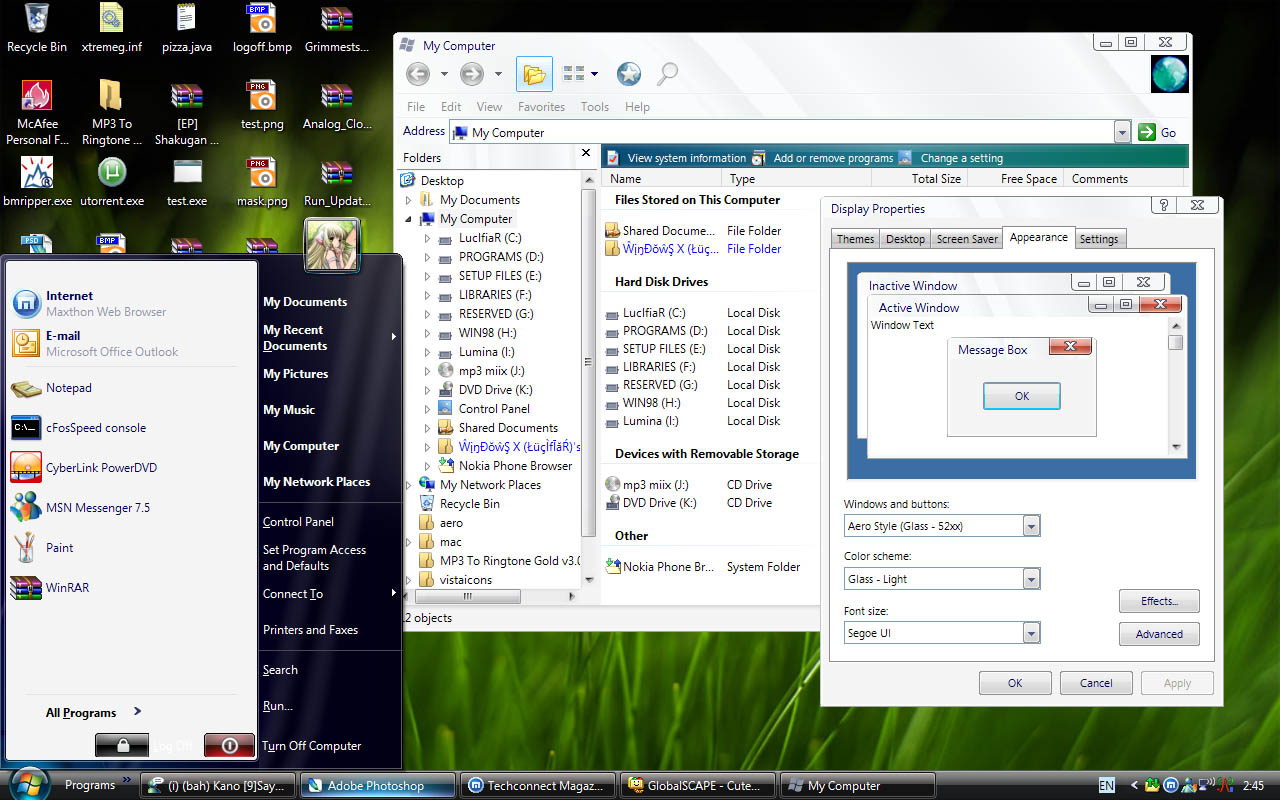Switch to the Screen Saver tab
This screenshot has width=1280, height=800.
point(966,239)
